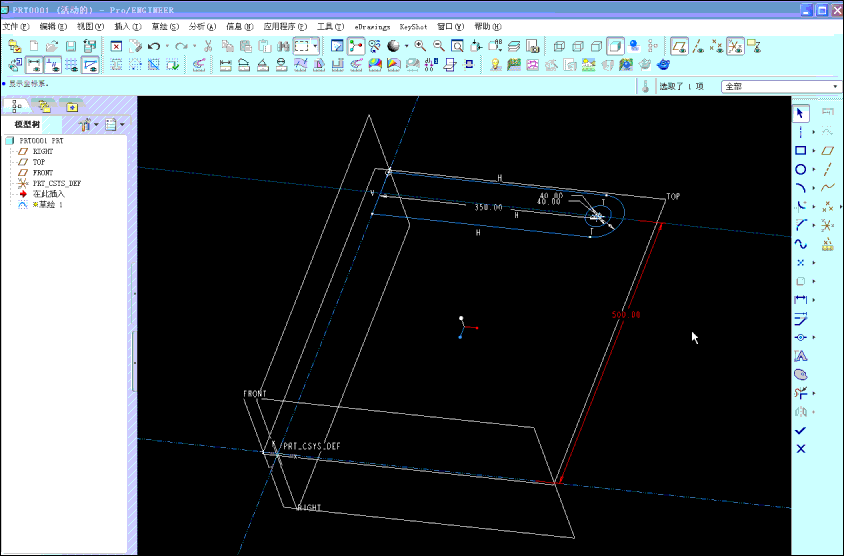Open the 视图 menu
The width and height of the screenshot is (844, 556).
tap(90, 26)
